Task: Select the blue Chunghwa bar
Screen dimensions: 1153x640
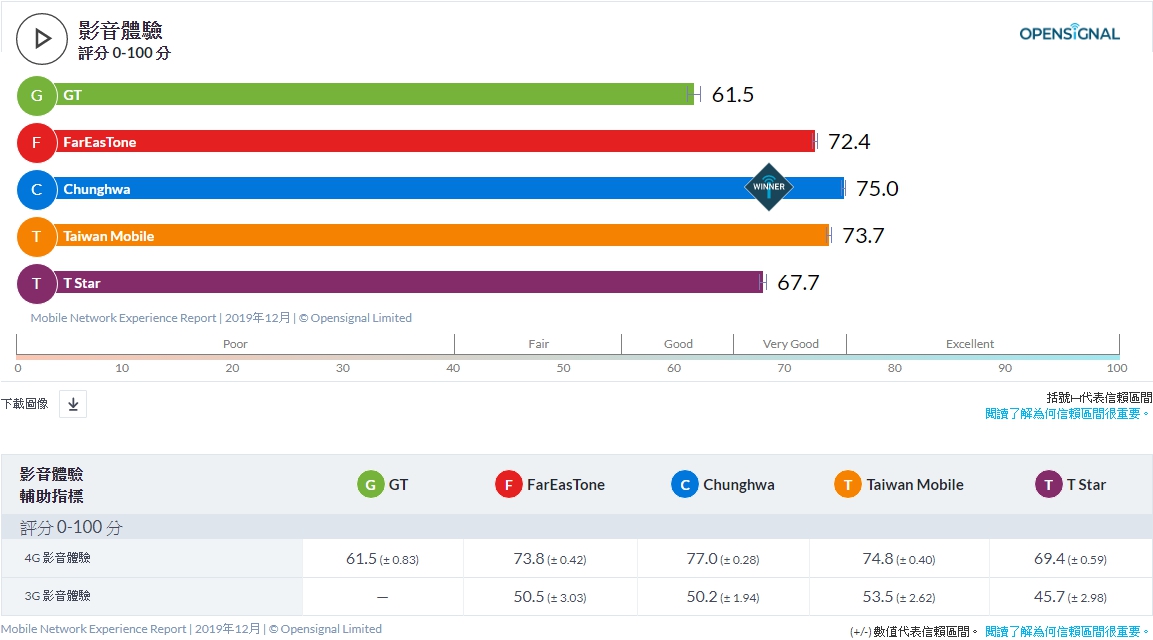Action: pos(450,188)
